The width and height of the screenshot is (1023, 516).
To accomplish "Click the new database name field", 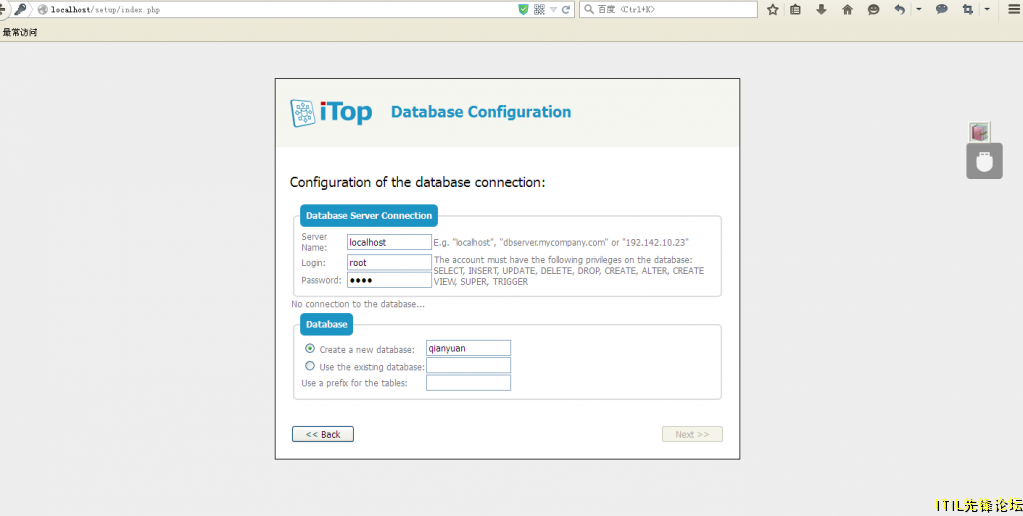I will click(468, 348).
